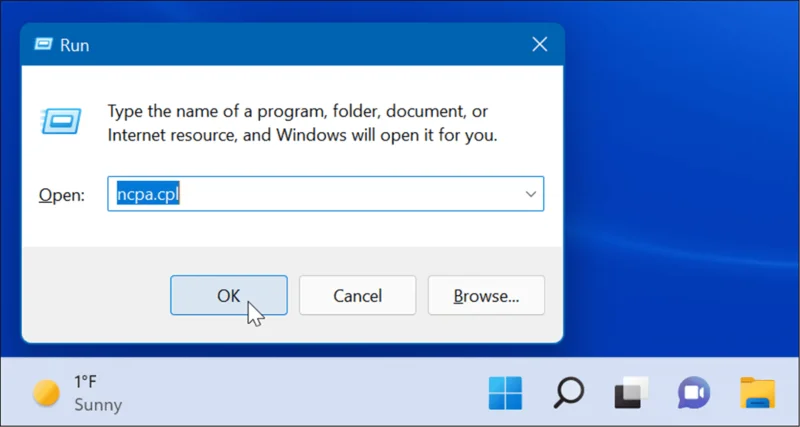Click the "Open:" label
The image size is (800, 427).
[62, 195]
